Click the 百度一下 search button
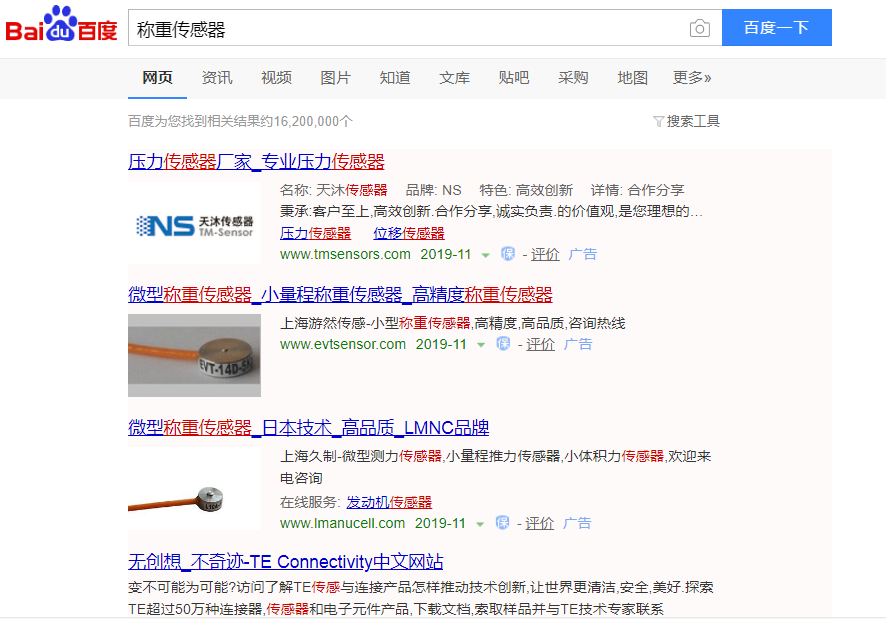 click(776, 28)
